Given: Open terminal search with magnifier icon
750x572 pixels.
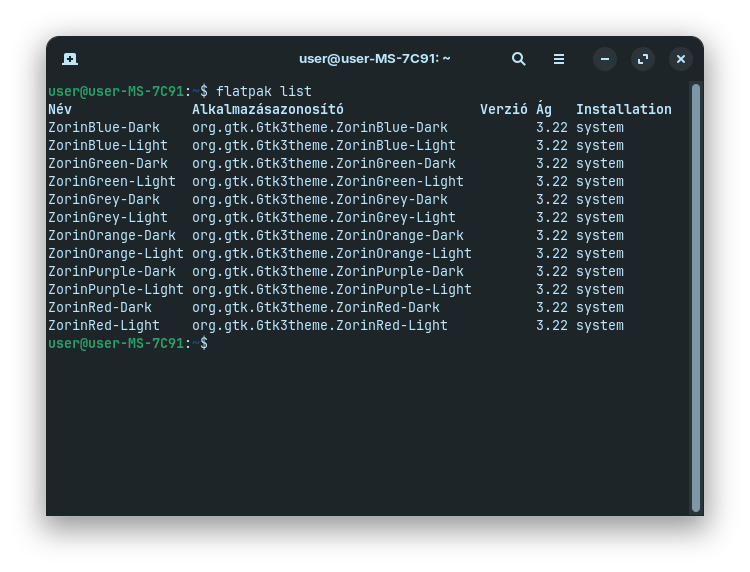Looking at the screenshot, I should point(518,59).
